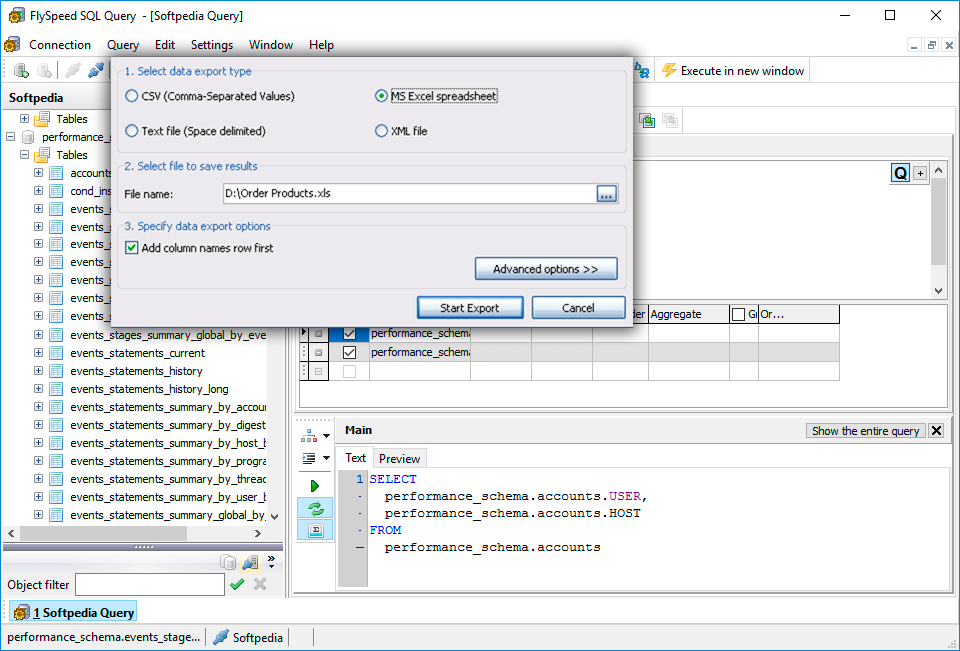This screenshot has width=960, height=651.
Task: Switch to the Preview tab
Action: [399, 458]
